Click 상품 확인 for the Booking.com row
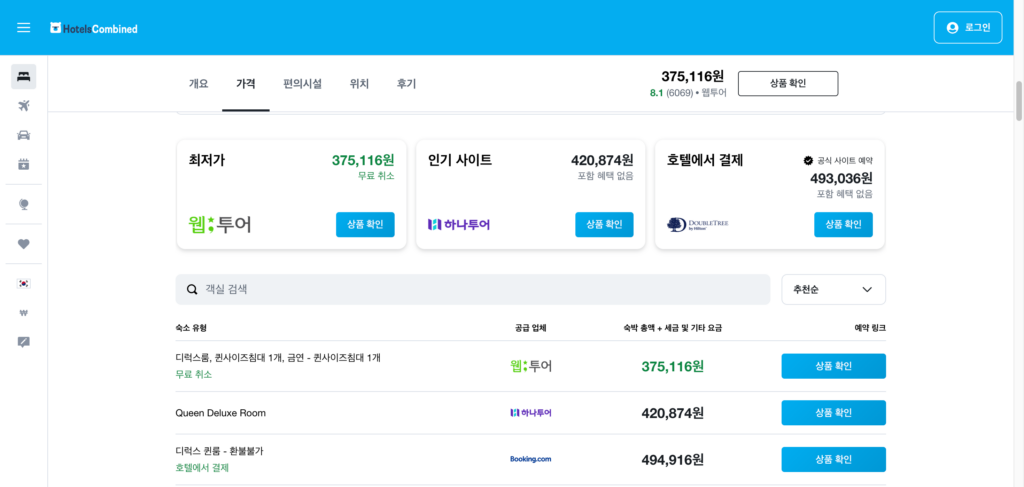1024x487 pixels. tap(833, 460)
